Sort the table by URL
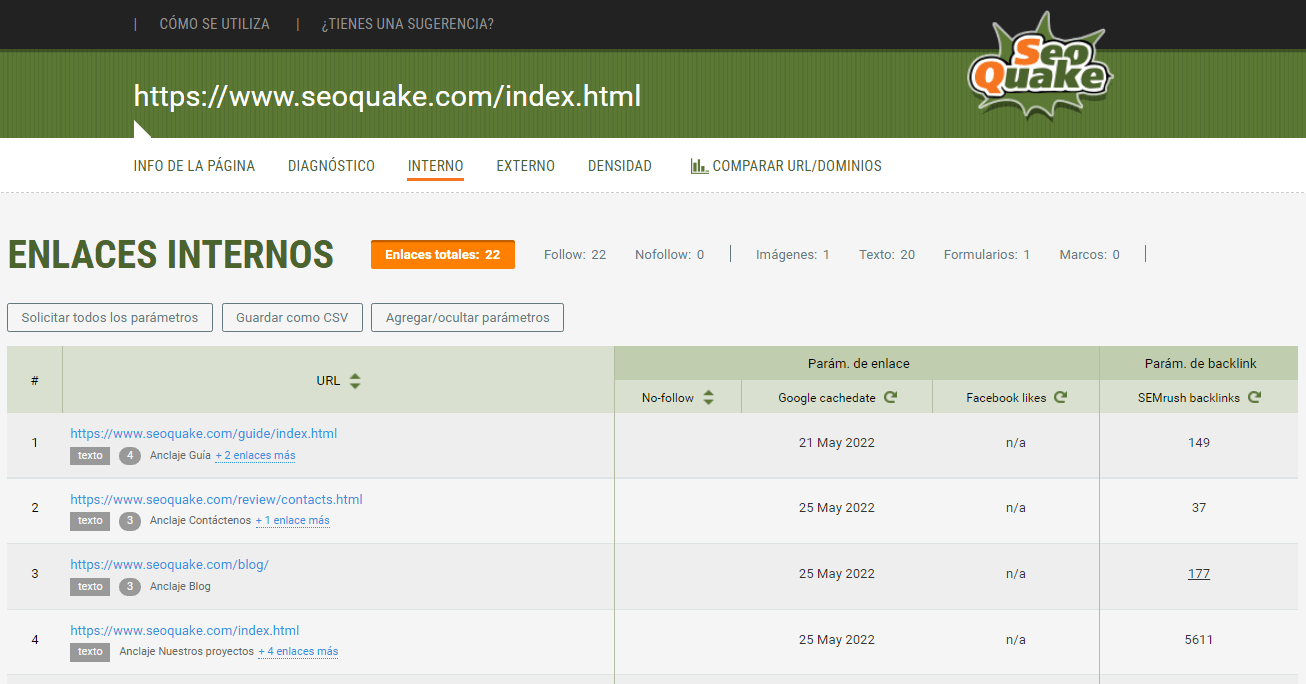 pyautogui.click(x=354, y=381)
